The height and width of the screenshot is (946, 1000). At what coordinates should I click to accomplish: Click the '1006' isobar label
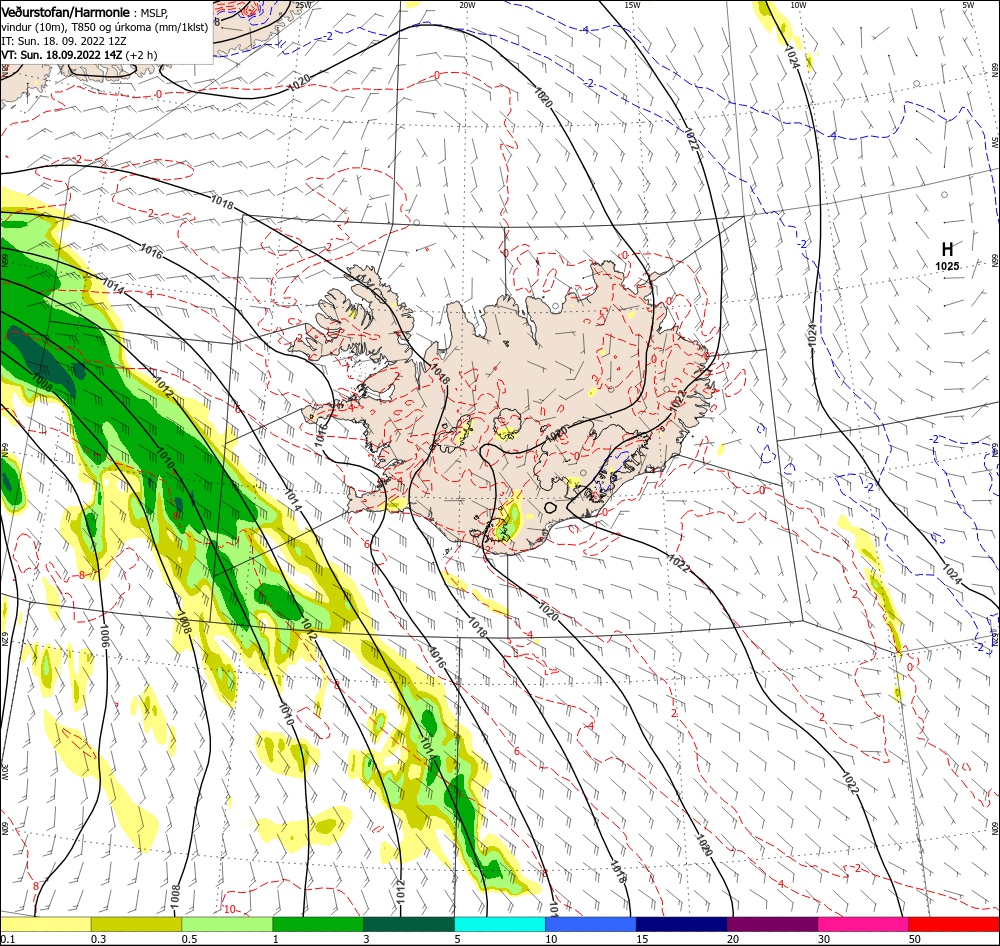point(105,635)
